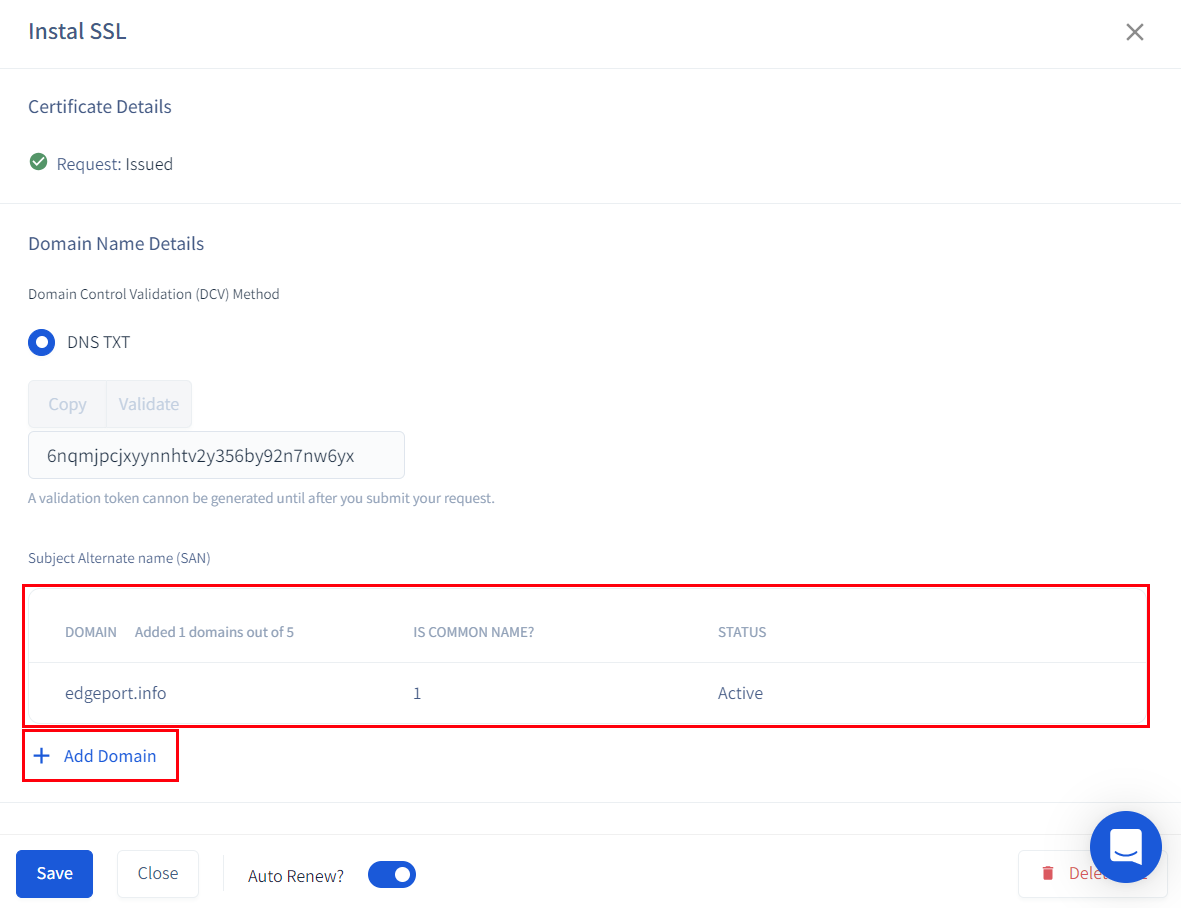Image resolution: width=1181 pixels, height=908 pixels.
Task: Click the STATUS column header
Action: [x=741, y=632]
